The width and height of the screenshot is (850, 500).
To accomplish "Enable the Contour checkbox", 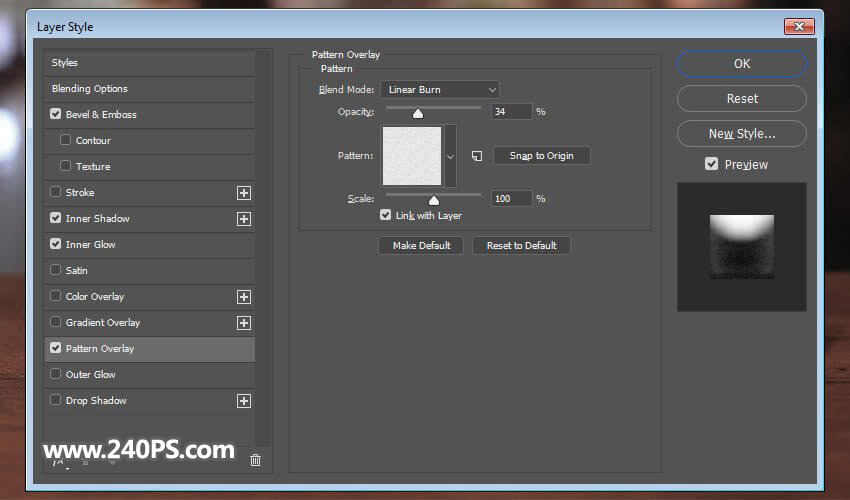I will click(x=66, y=140).
